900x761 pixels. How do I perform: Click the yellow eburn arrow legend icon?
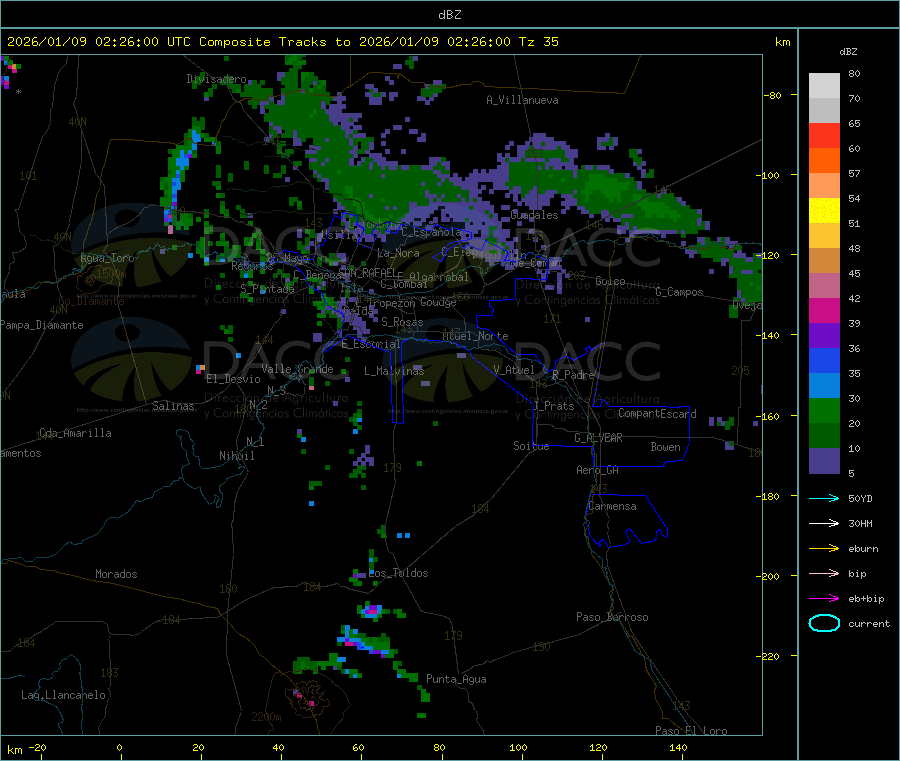(x=824, y=549)
